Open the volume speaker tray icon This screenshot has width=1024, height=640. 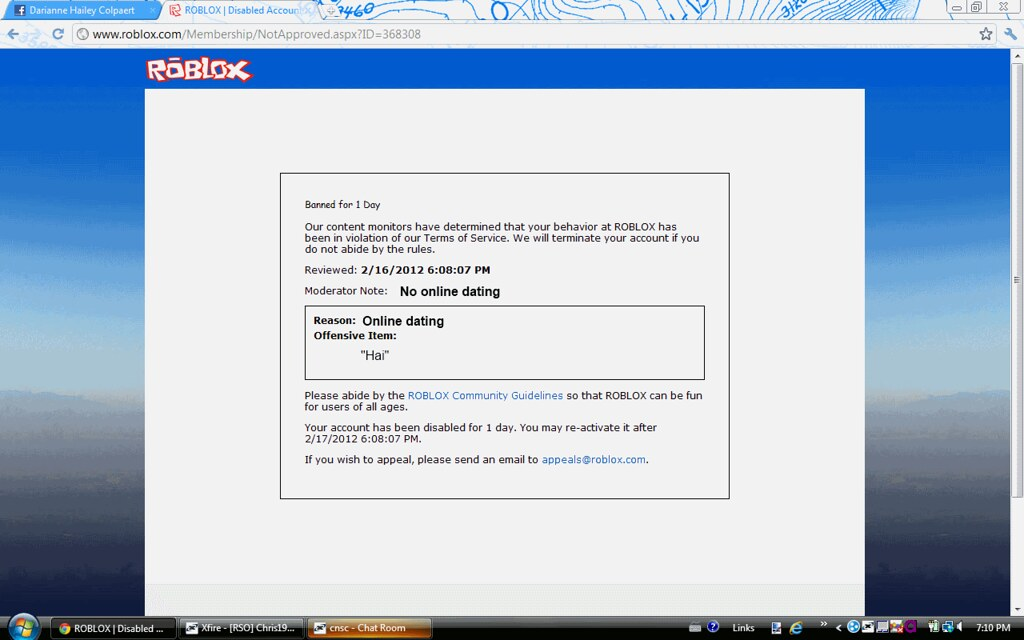tap(960, 627)
